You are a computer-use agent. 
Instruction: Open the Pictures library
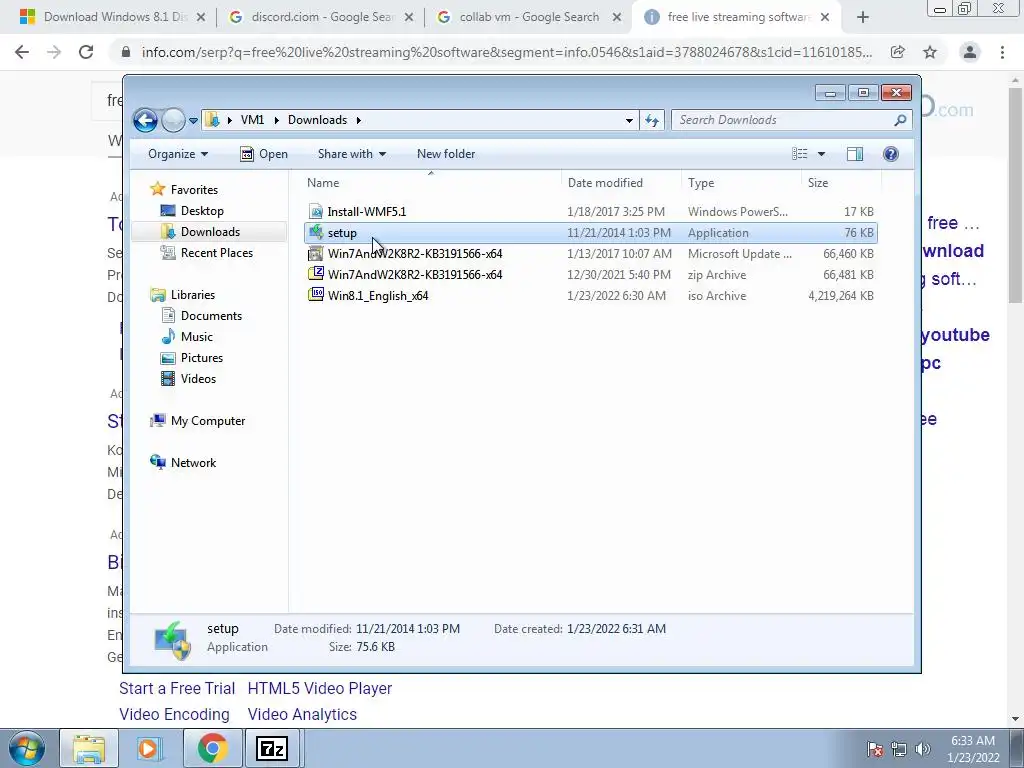pos(202,358)
